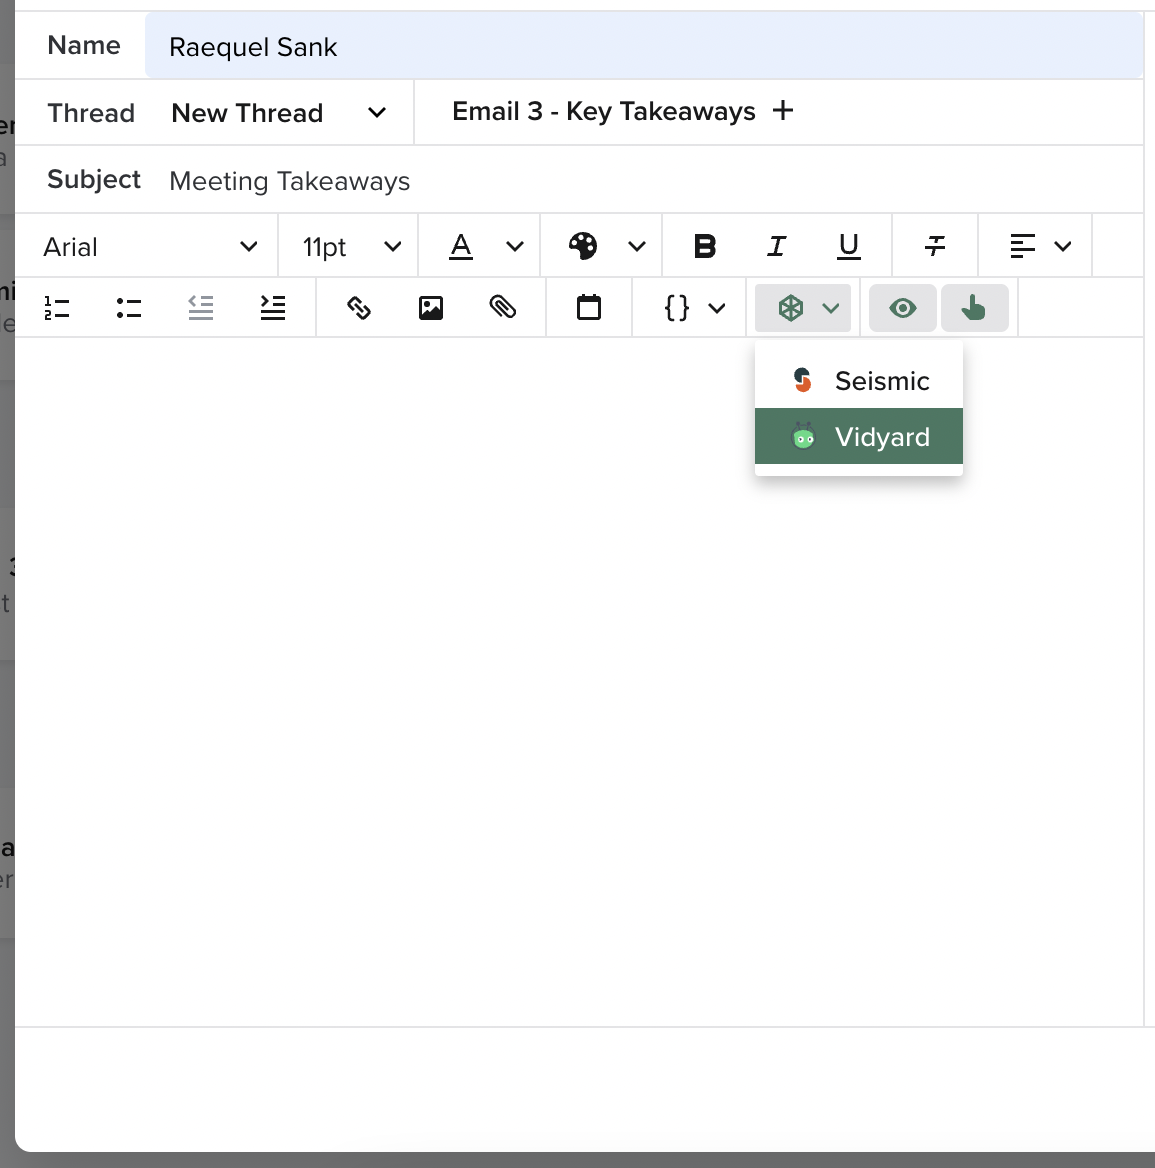The height and width of the screenshot is (1168, 1155).
Task: Attach a file using the paperclip icon
Action: click(x=504, y=308)
